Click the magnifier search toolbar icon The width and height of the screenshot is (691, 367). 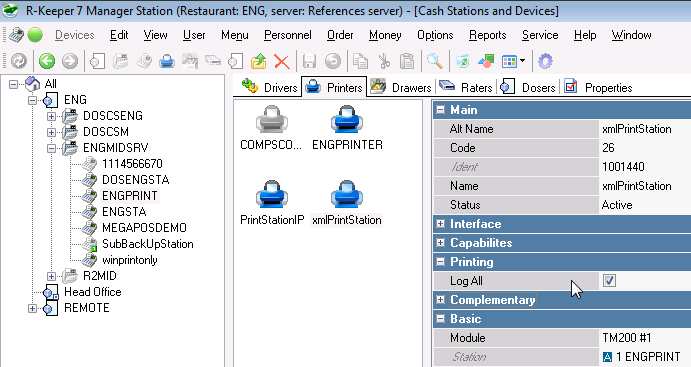click(x=435, y=61)
